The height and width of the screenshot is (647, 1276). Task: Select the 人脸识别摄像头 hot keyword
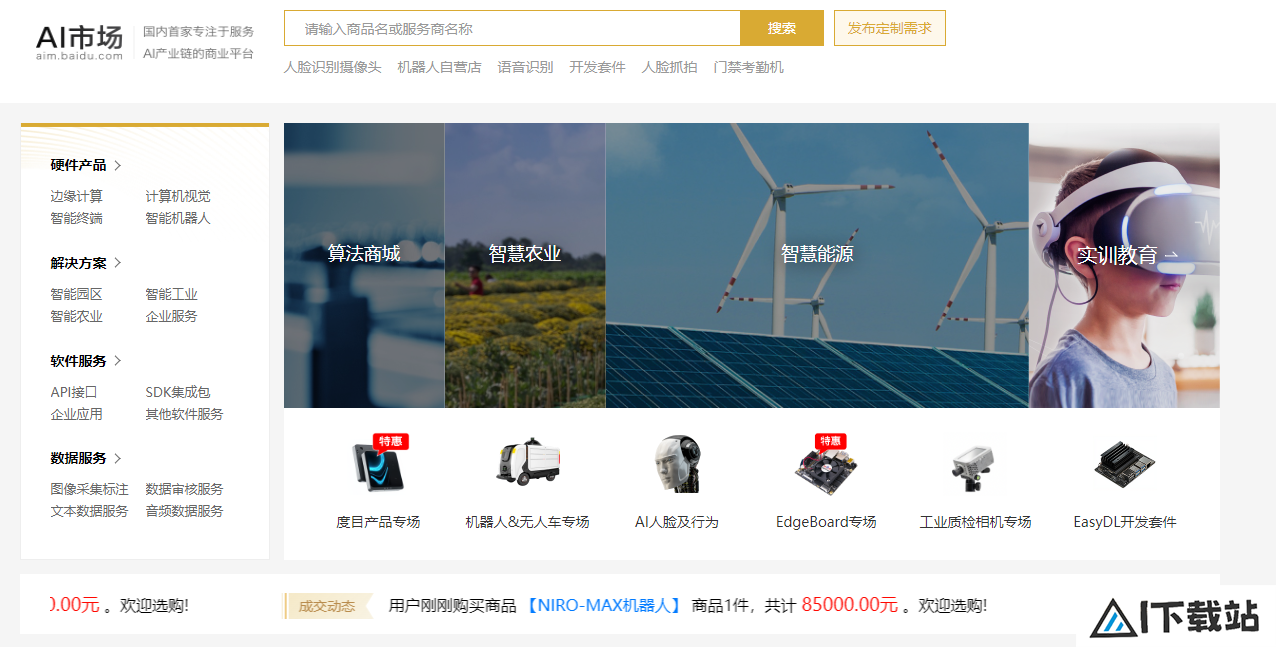(333, 67)
